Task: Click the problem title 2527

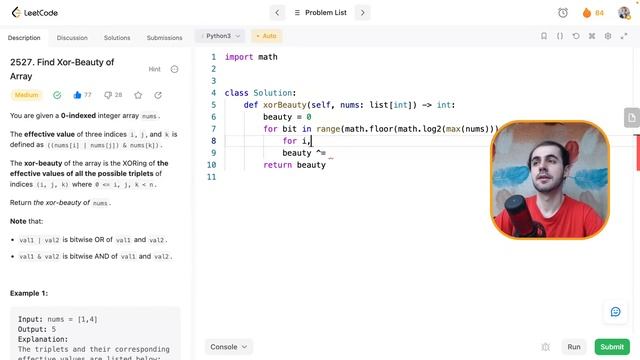Action: pyautogui.click(x=62, y=69)
